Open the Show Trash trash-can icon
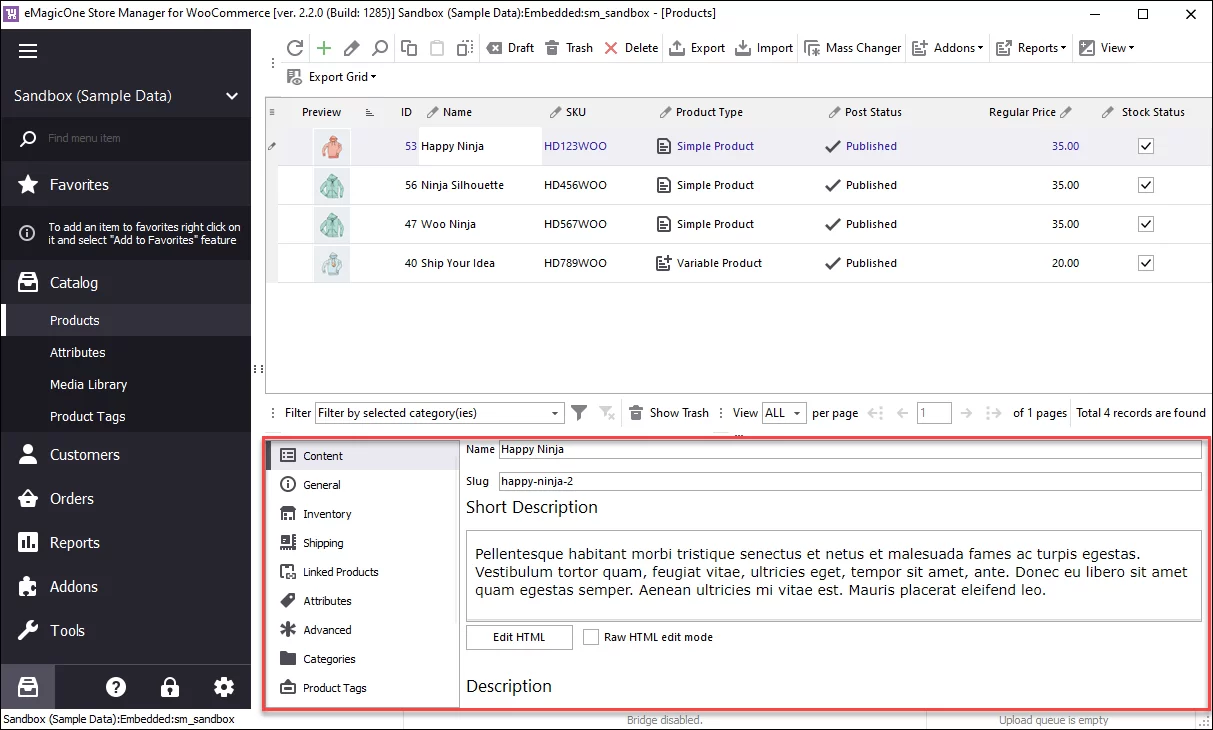Image resolution: width=1213 pixels, height=730 pixels. 636,412
